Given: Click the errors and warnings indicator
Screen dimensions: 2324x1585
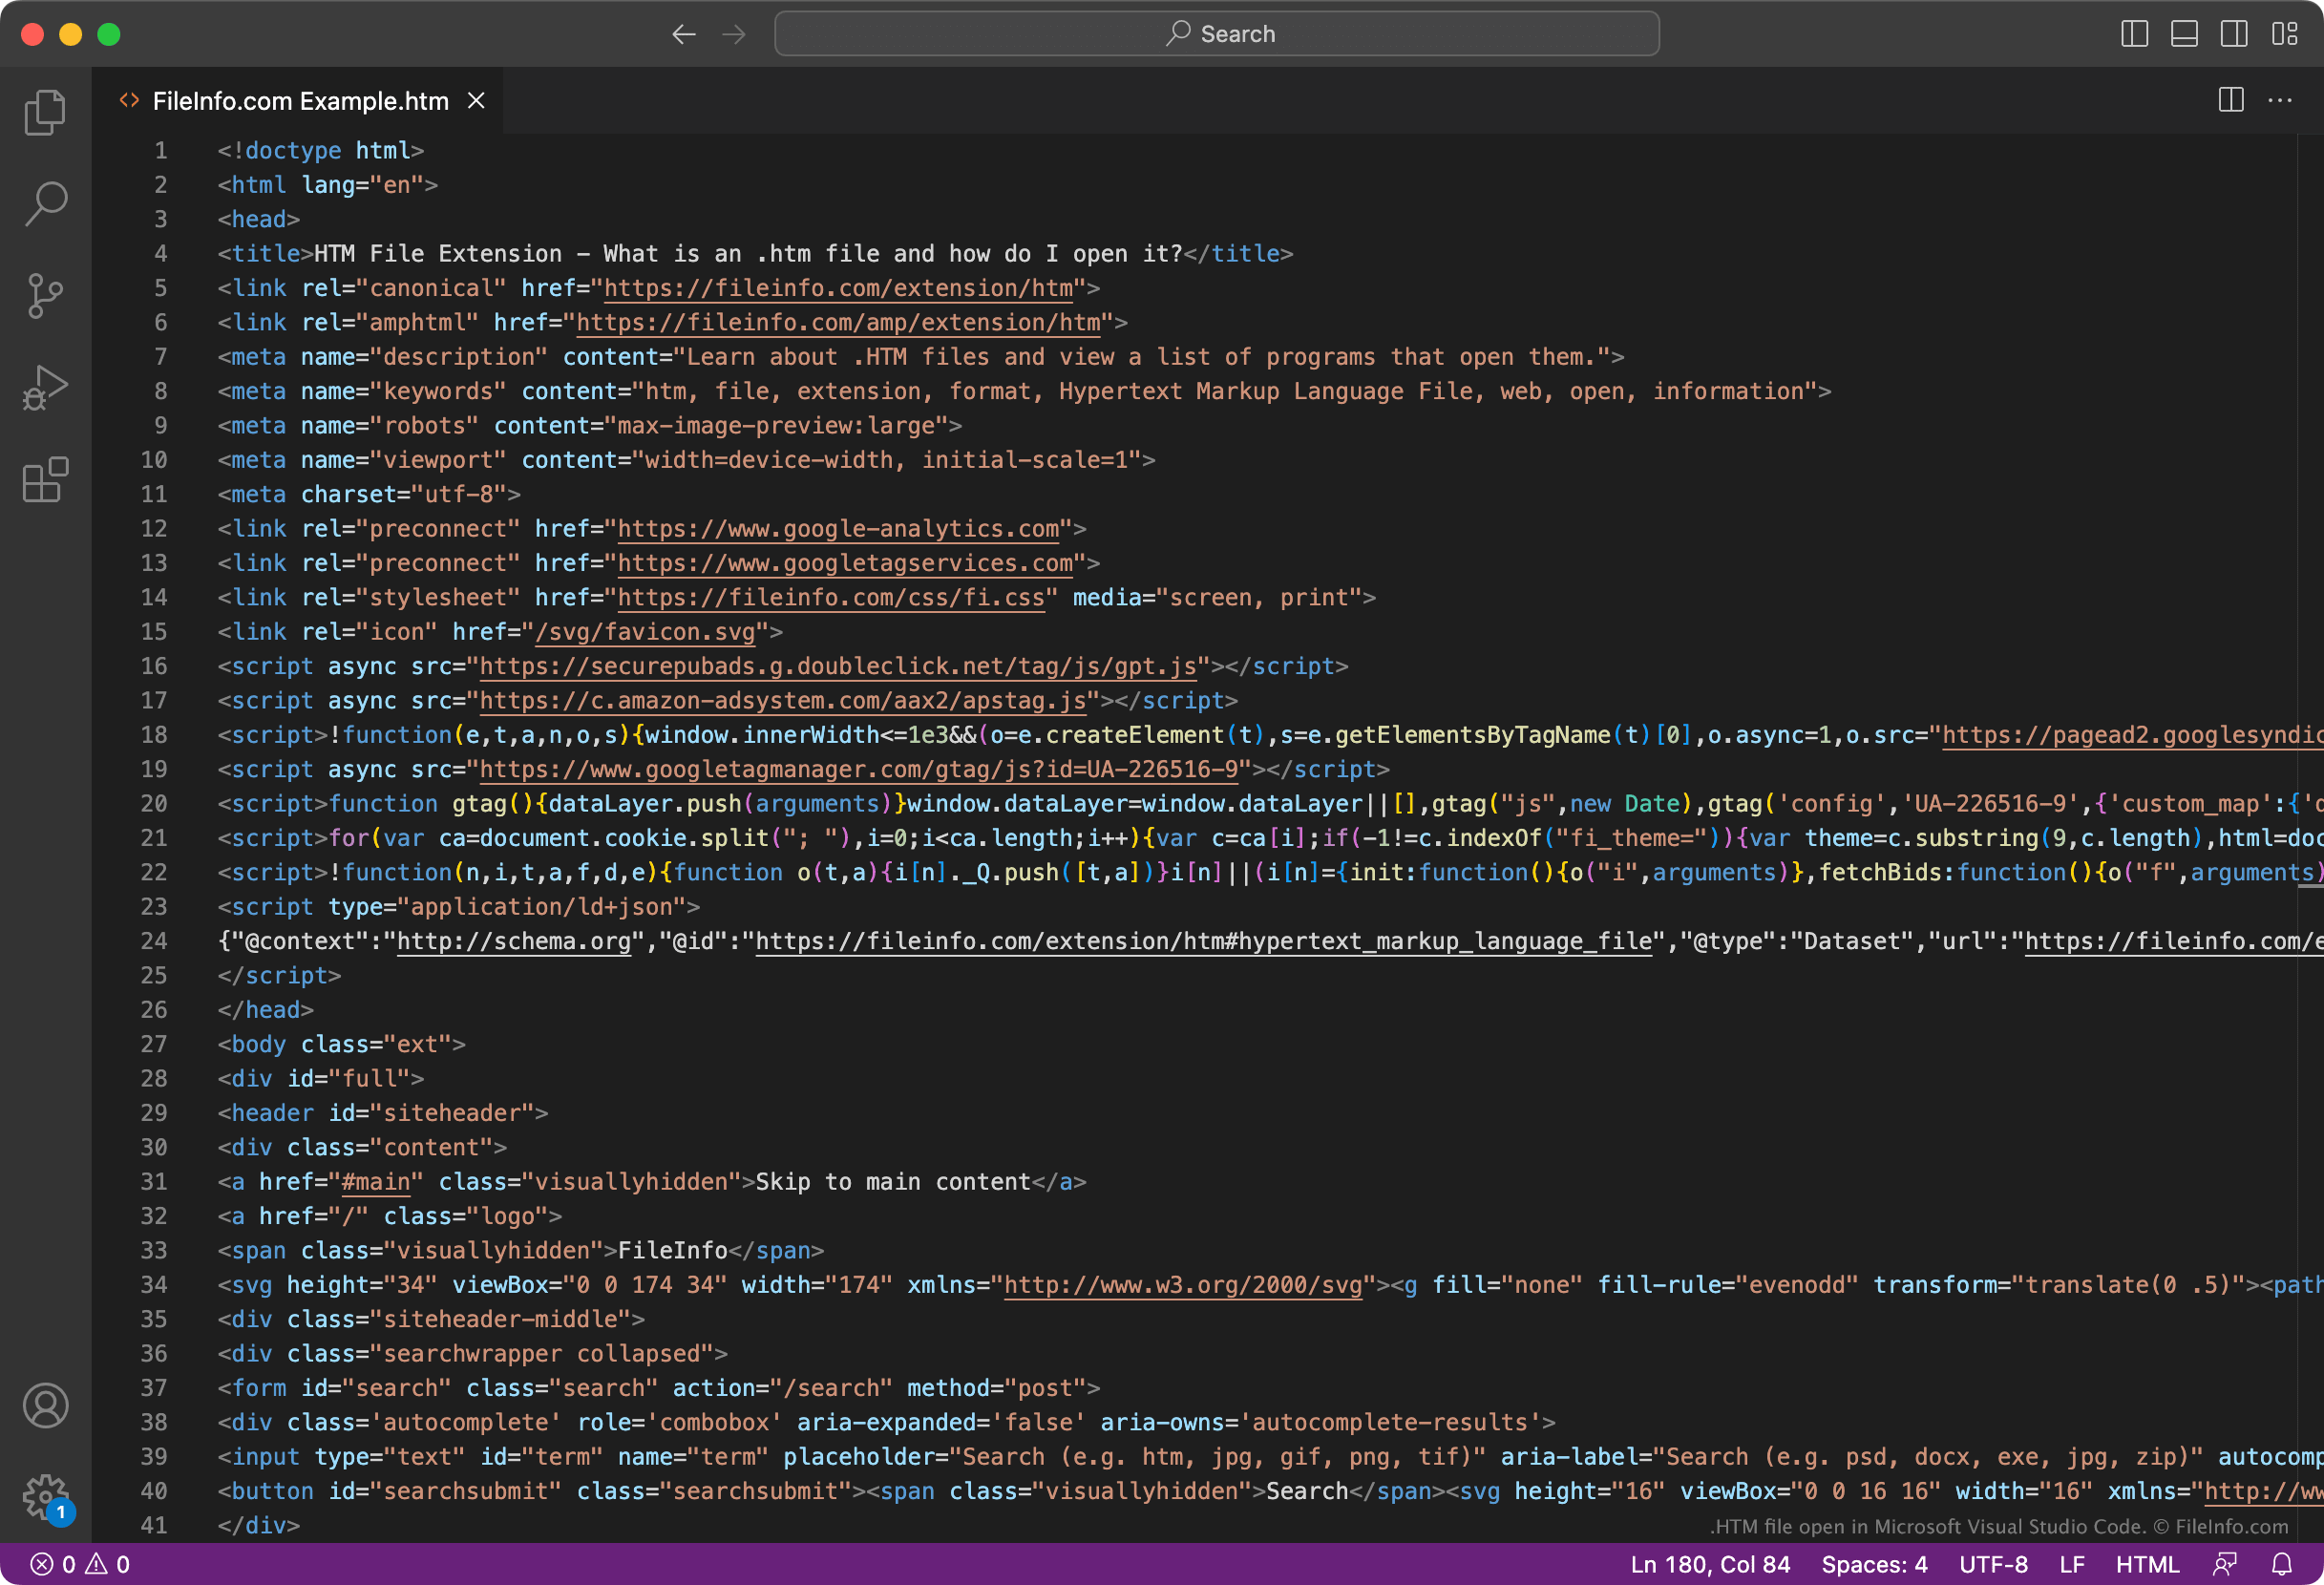Looking at the screenshot, I should pyautogui.click(x=80, y=1564).
